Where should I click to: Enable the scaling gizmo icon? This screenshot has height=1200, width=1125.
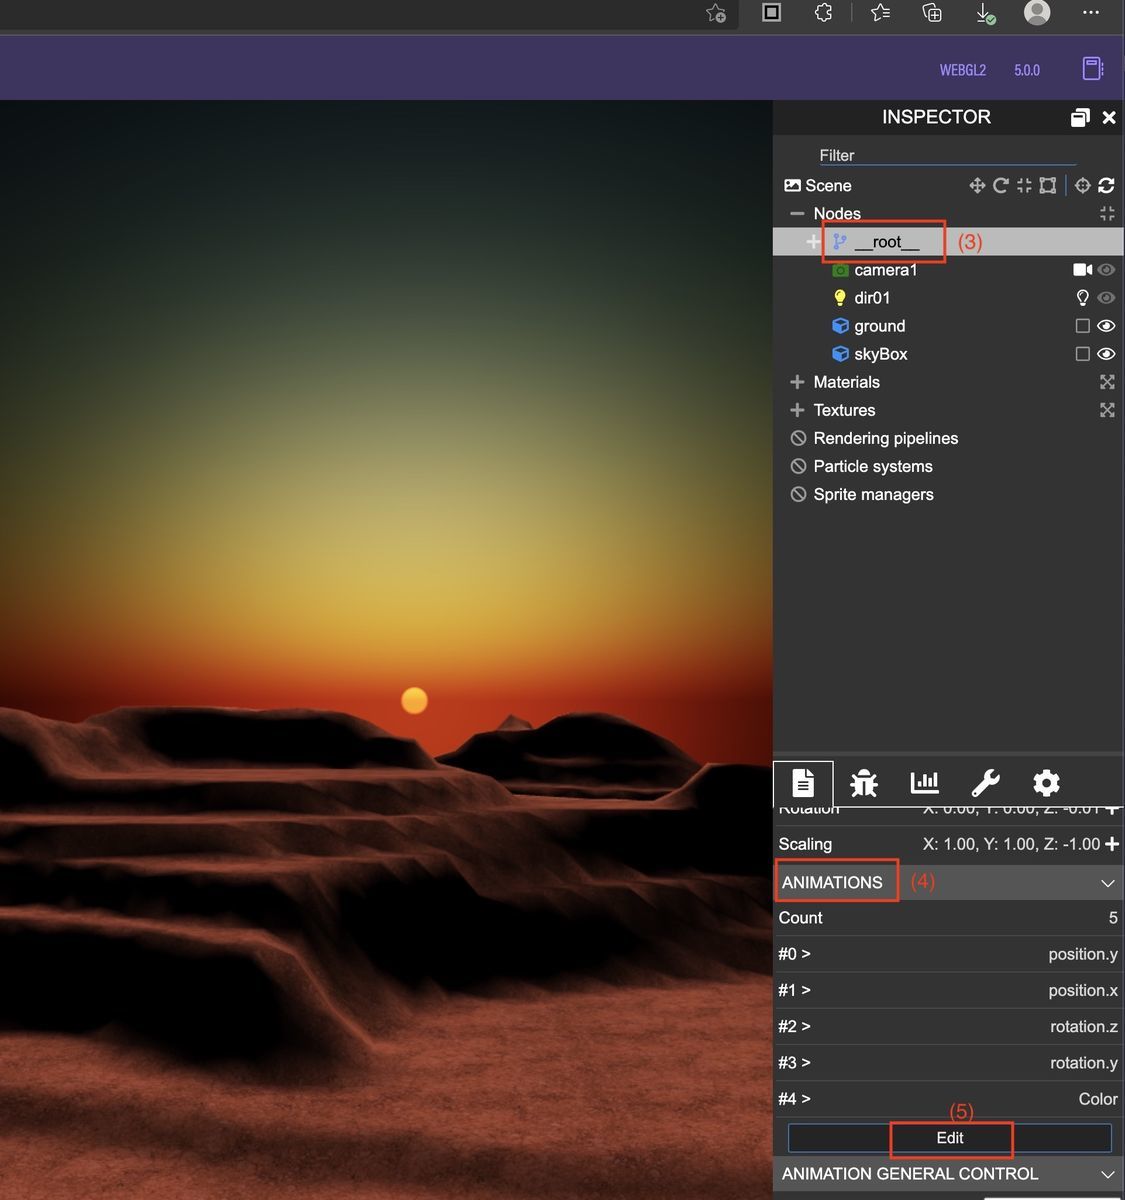1023,185
